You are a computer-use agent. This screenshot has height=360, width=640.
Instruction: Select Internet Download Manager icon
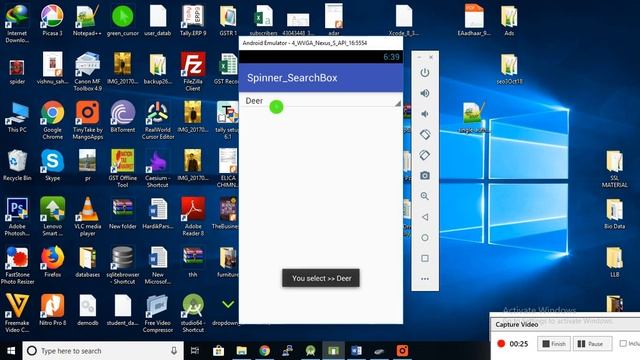pyautogui.click(x=17, y=23)
